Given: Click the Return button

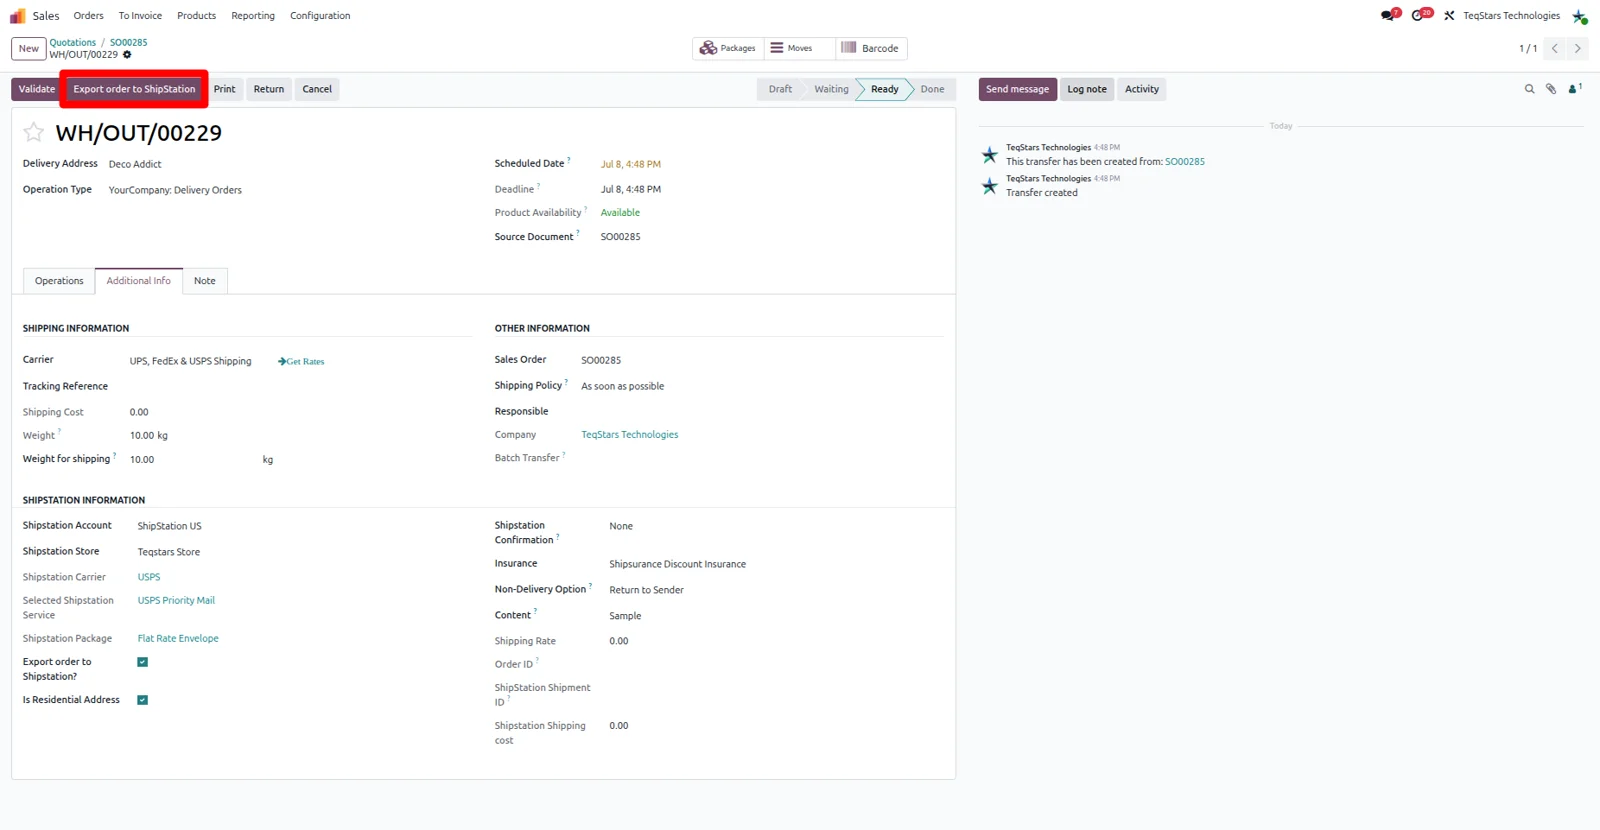Looking at the screenshot, I should [269, 89].
